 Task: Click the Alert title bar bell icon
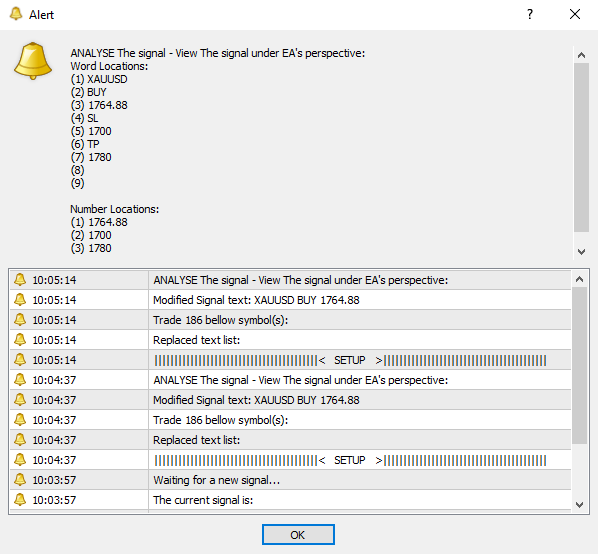pyautogui.click(x=16, y=14)
